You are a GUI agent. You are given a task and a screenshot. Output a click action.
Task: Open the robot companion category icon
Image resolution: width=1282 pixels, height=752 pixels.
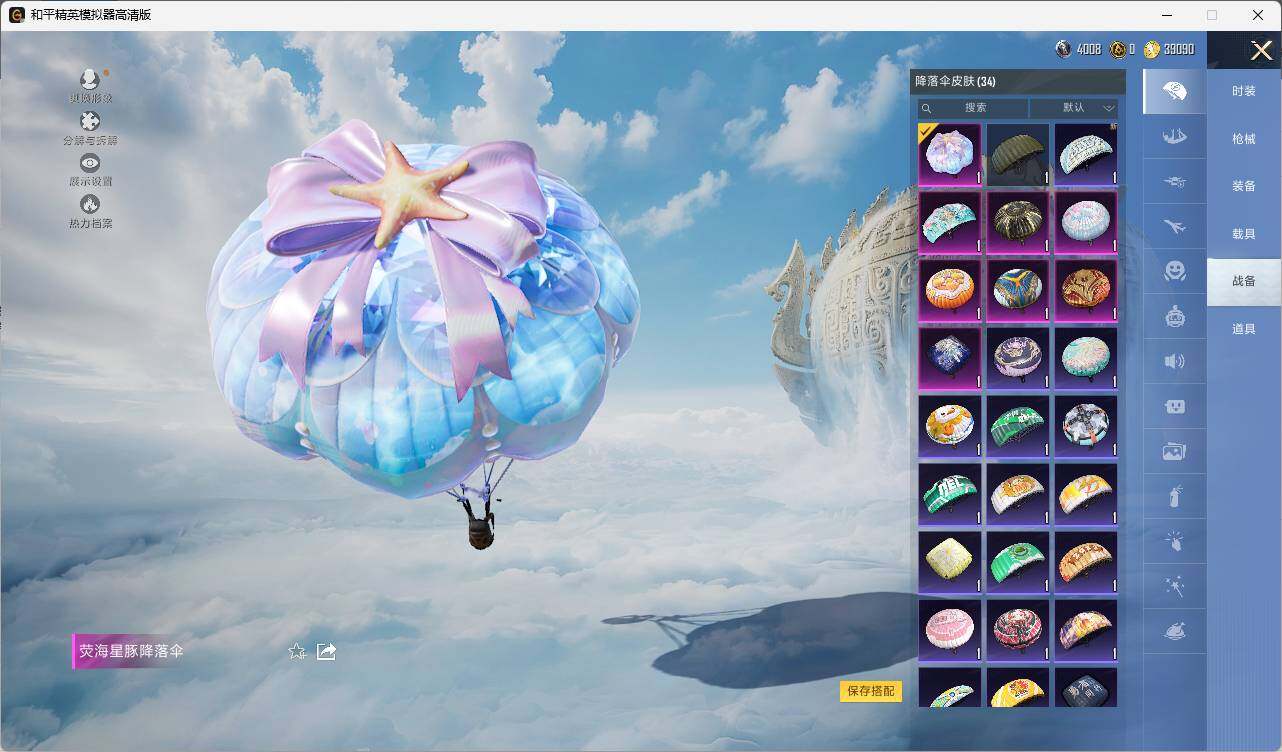click(x=1174, y=317)
